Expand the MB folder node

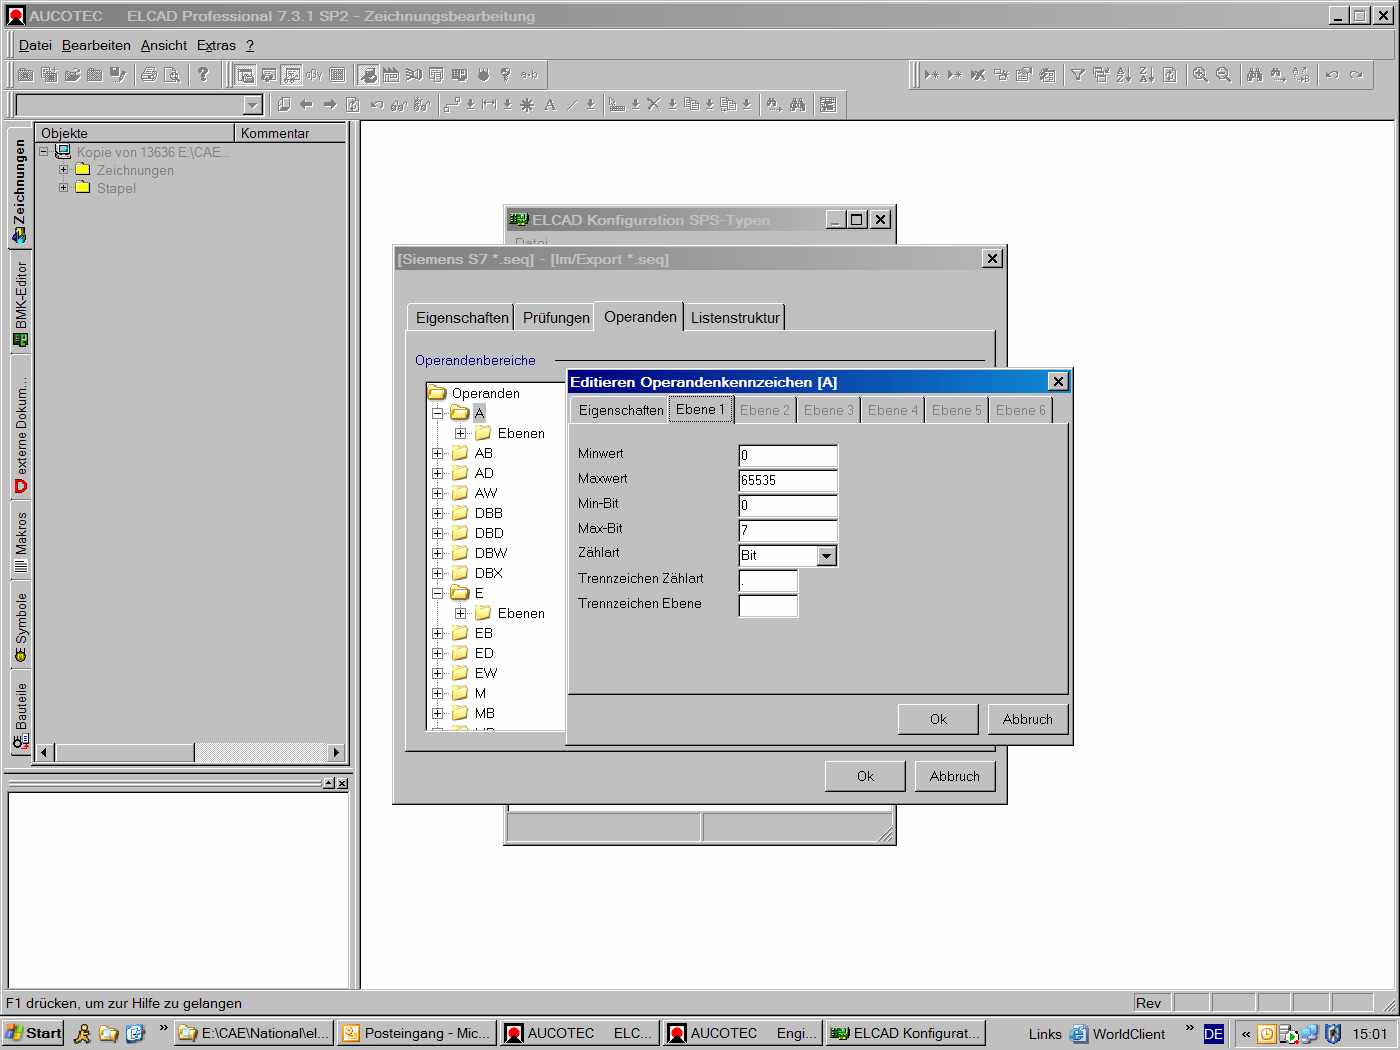(x=437, y=713)
